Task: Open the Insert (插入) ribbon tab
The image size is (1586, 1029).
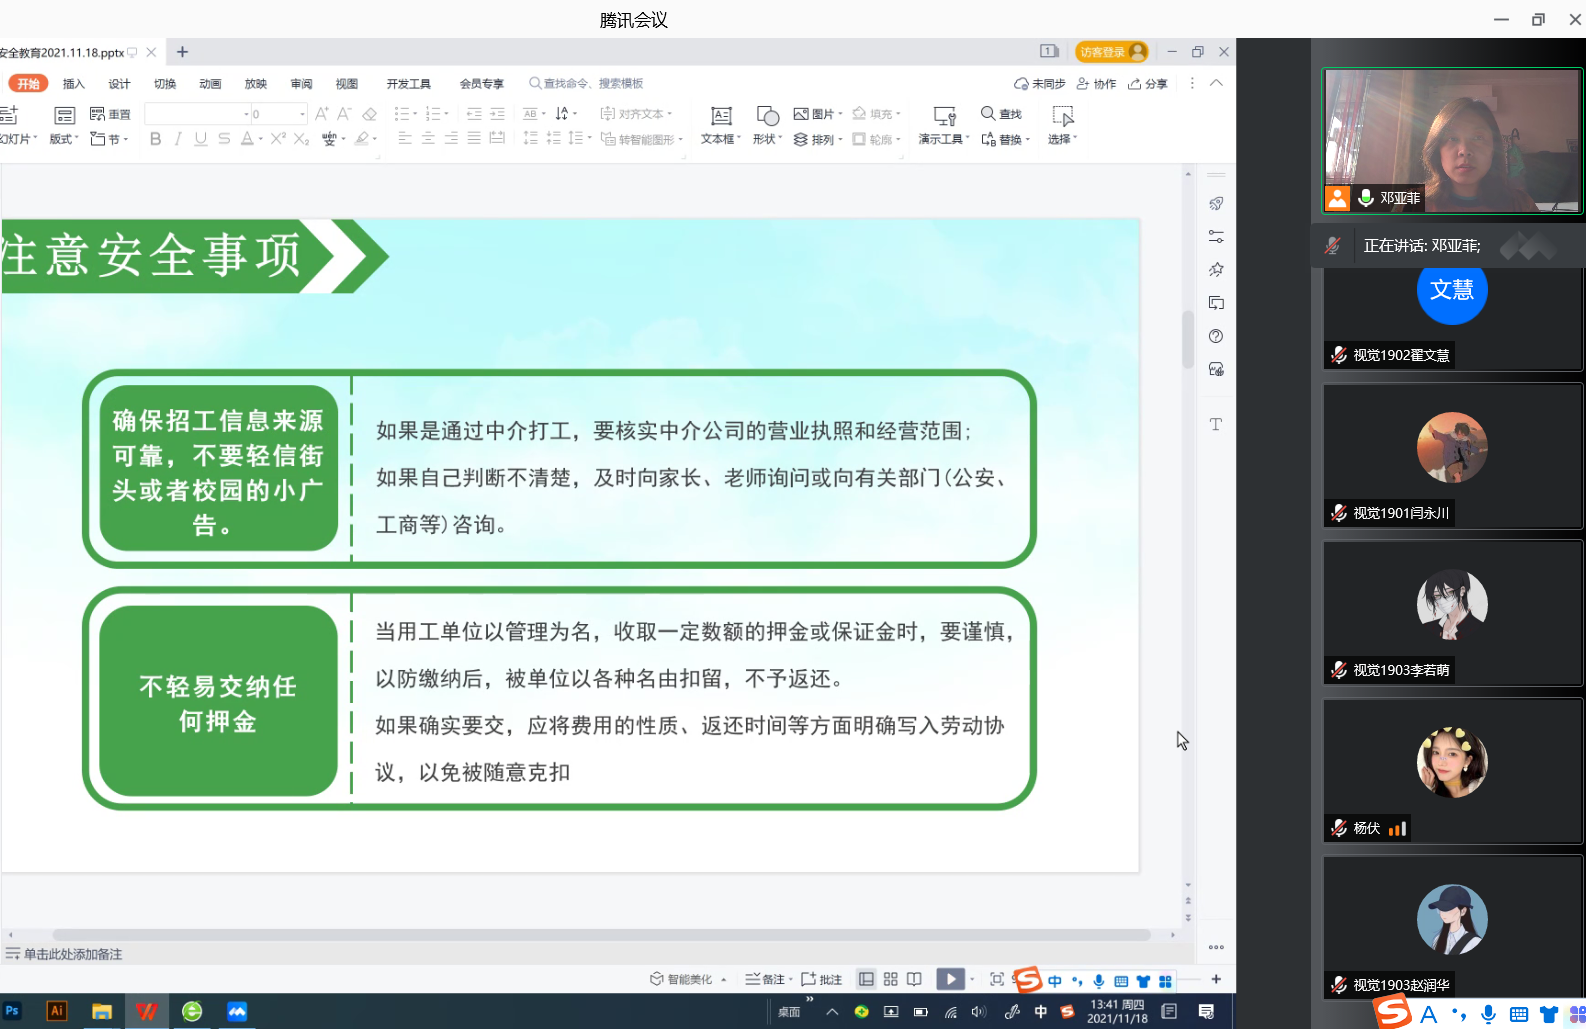Action: [x=74, y=84]
